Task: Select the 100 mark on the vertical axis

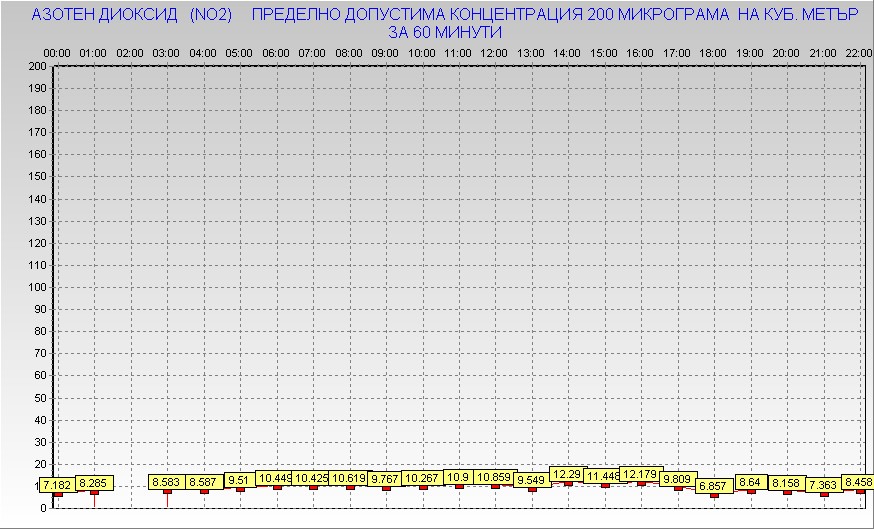Action: [x=37, y=287]
